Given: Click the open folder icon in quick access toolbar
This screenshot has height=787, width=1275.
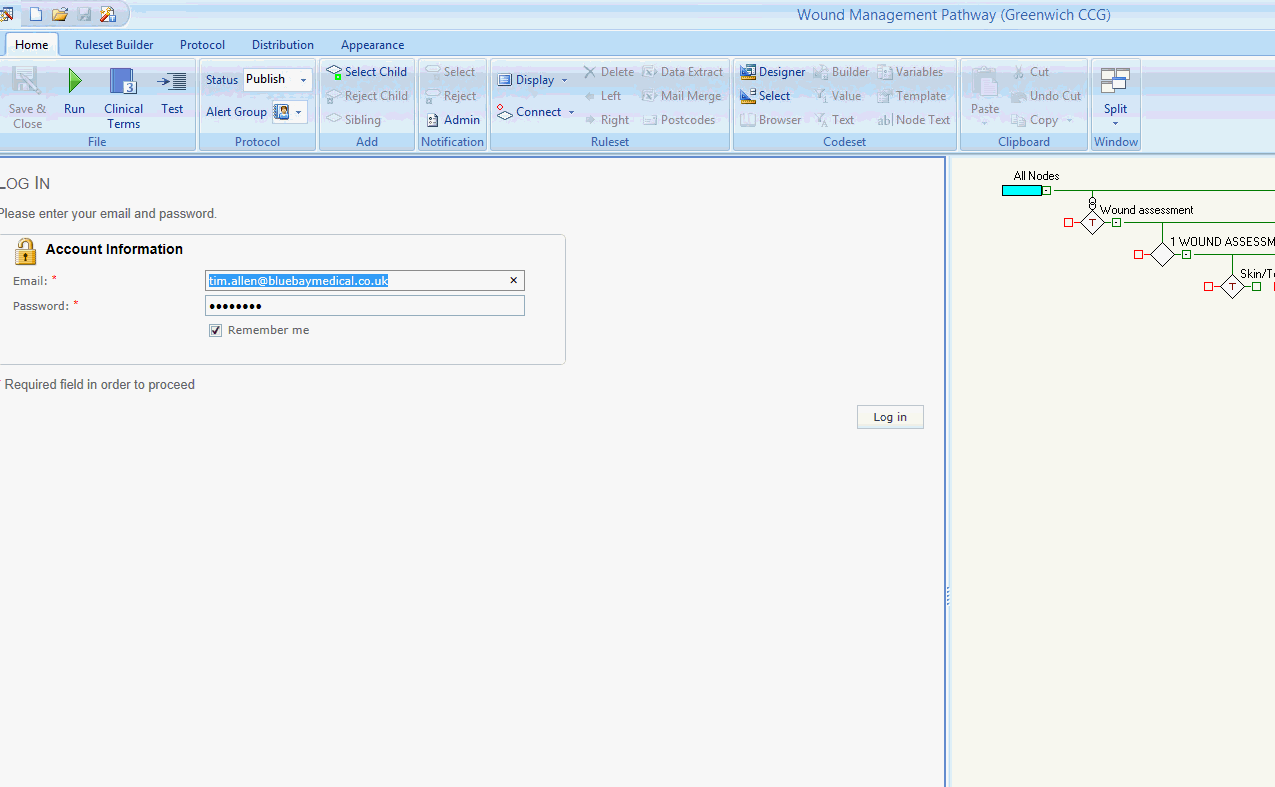Looking at the screenshot, I should [x=60, y=14].
